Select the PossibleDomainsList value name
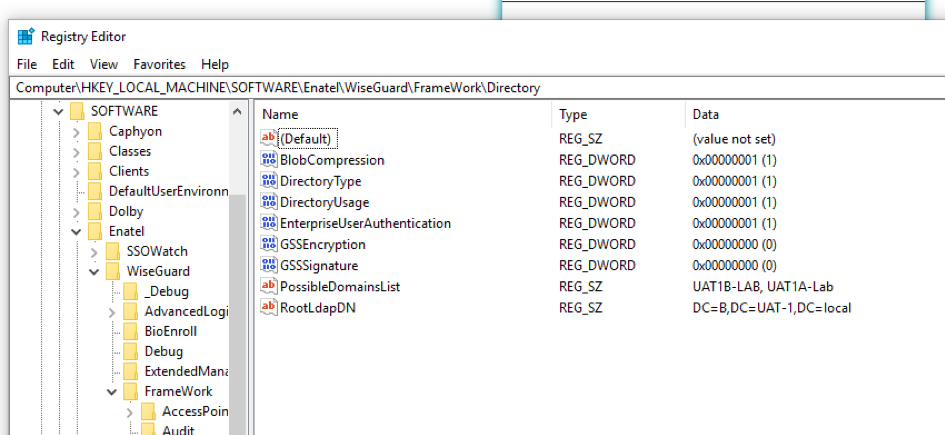The image size is (945, 435). 340,286
